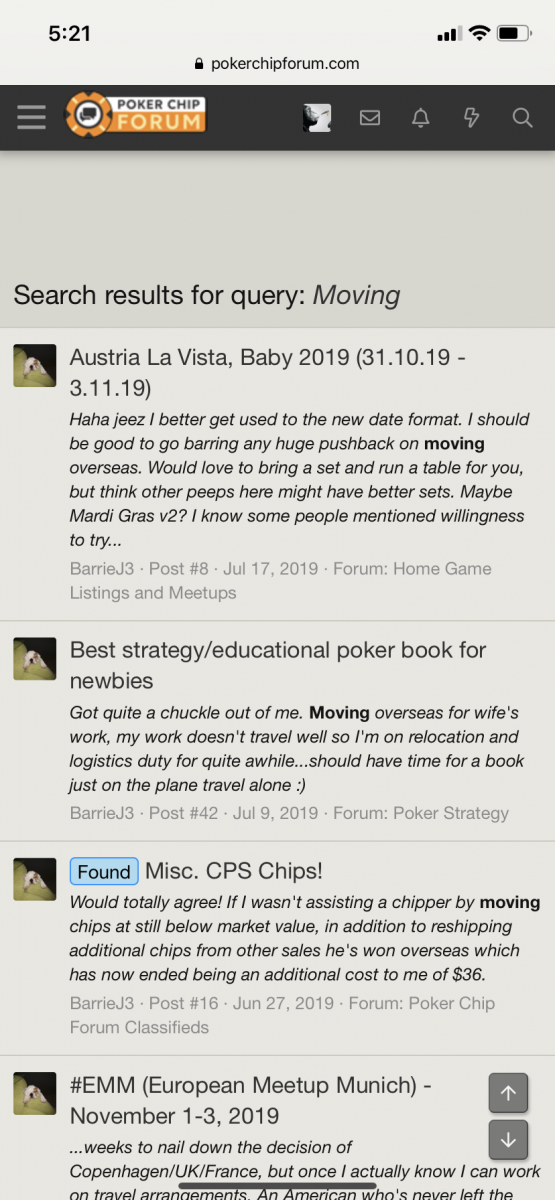Open What's new lightning icon
Viewport: 555px width, 1200px height.
(472, 118)
